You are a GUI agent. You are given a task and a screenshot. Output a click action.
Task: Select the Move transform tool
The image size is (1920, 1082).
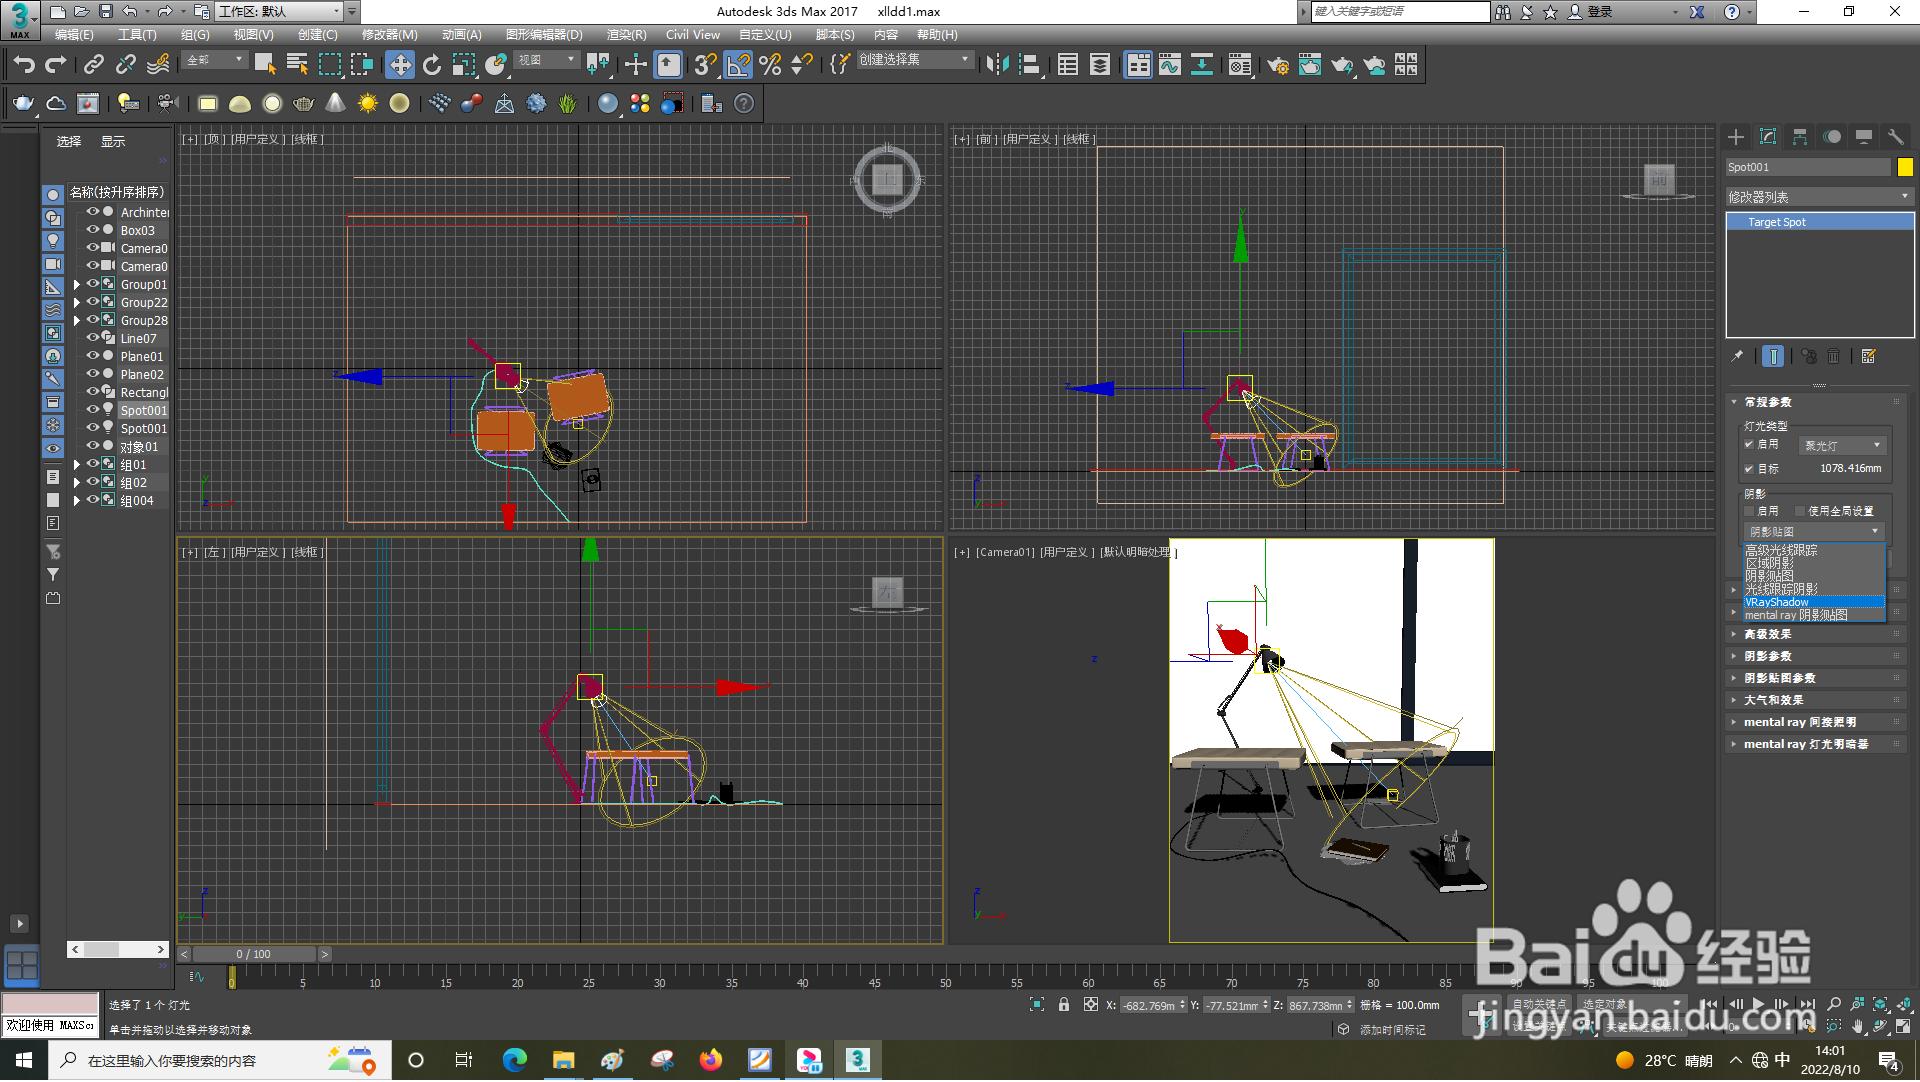(x=400, y=65)
